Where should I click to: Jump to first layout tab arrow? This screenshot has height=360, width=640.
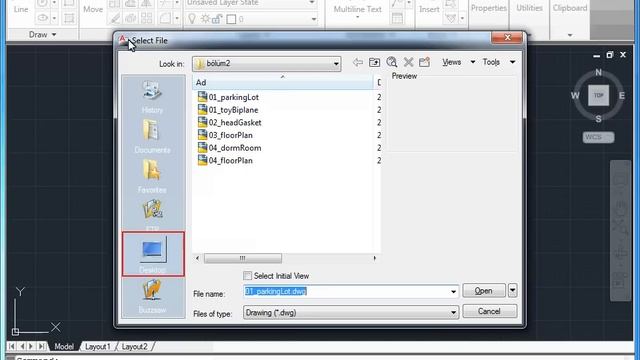click(11, 347)
